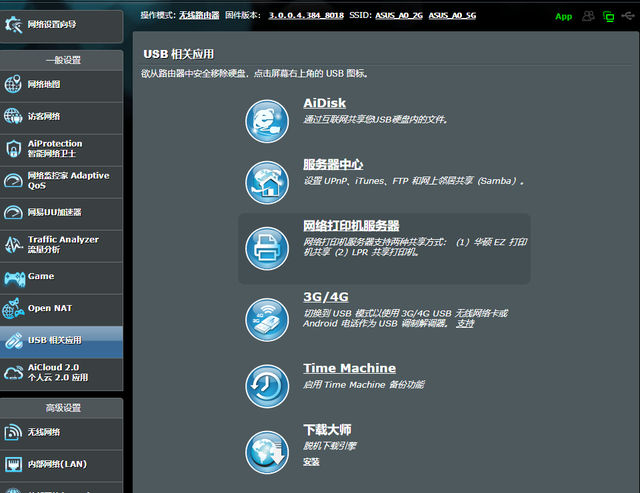640x493 pixels.
Task: Select Open NAT menu item
Action: tap(62, 310)
